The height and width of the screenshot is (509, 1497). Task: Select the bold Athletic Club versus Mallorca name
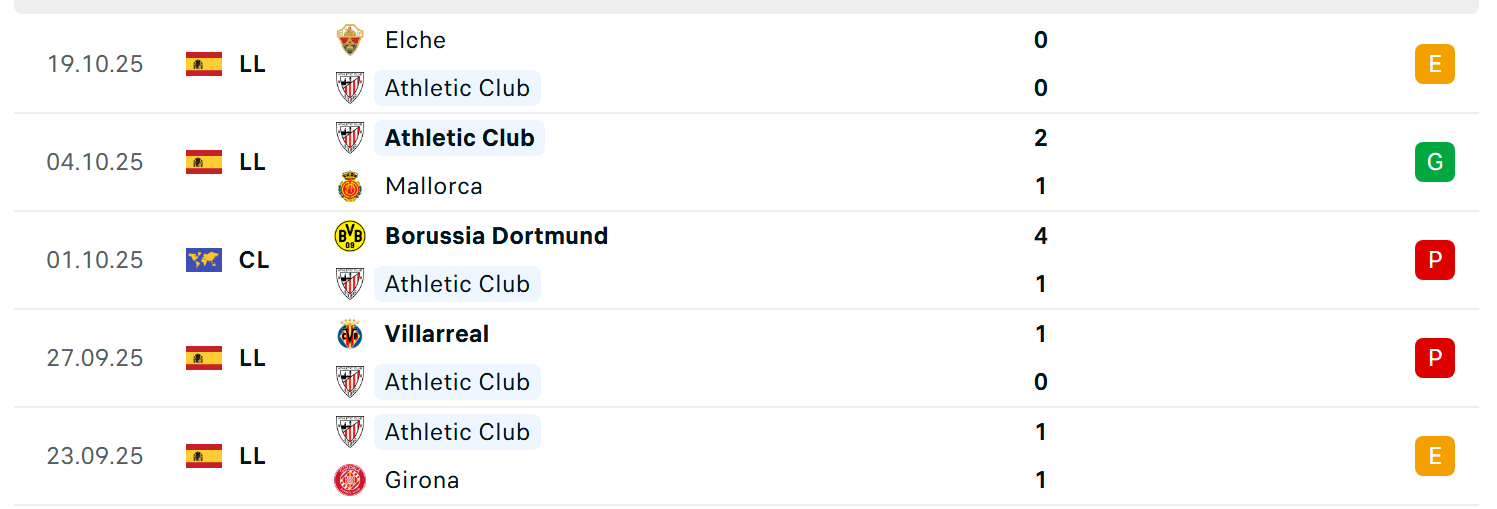[459, 138]
